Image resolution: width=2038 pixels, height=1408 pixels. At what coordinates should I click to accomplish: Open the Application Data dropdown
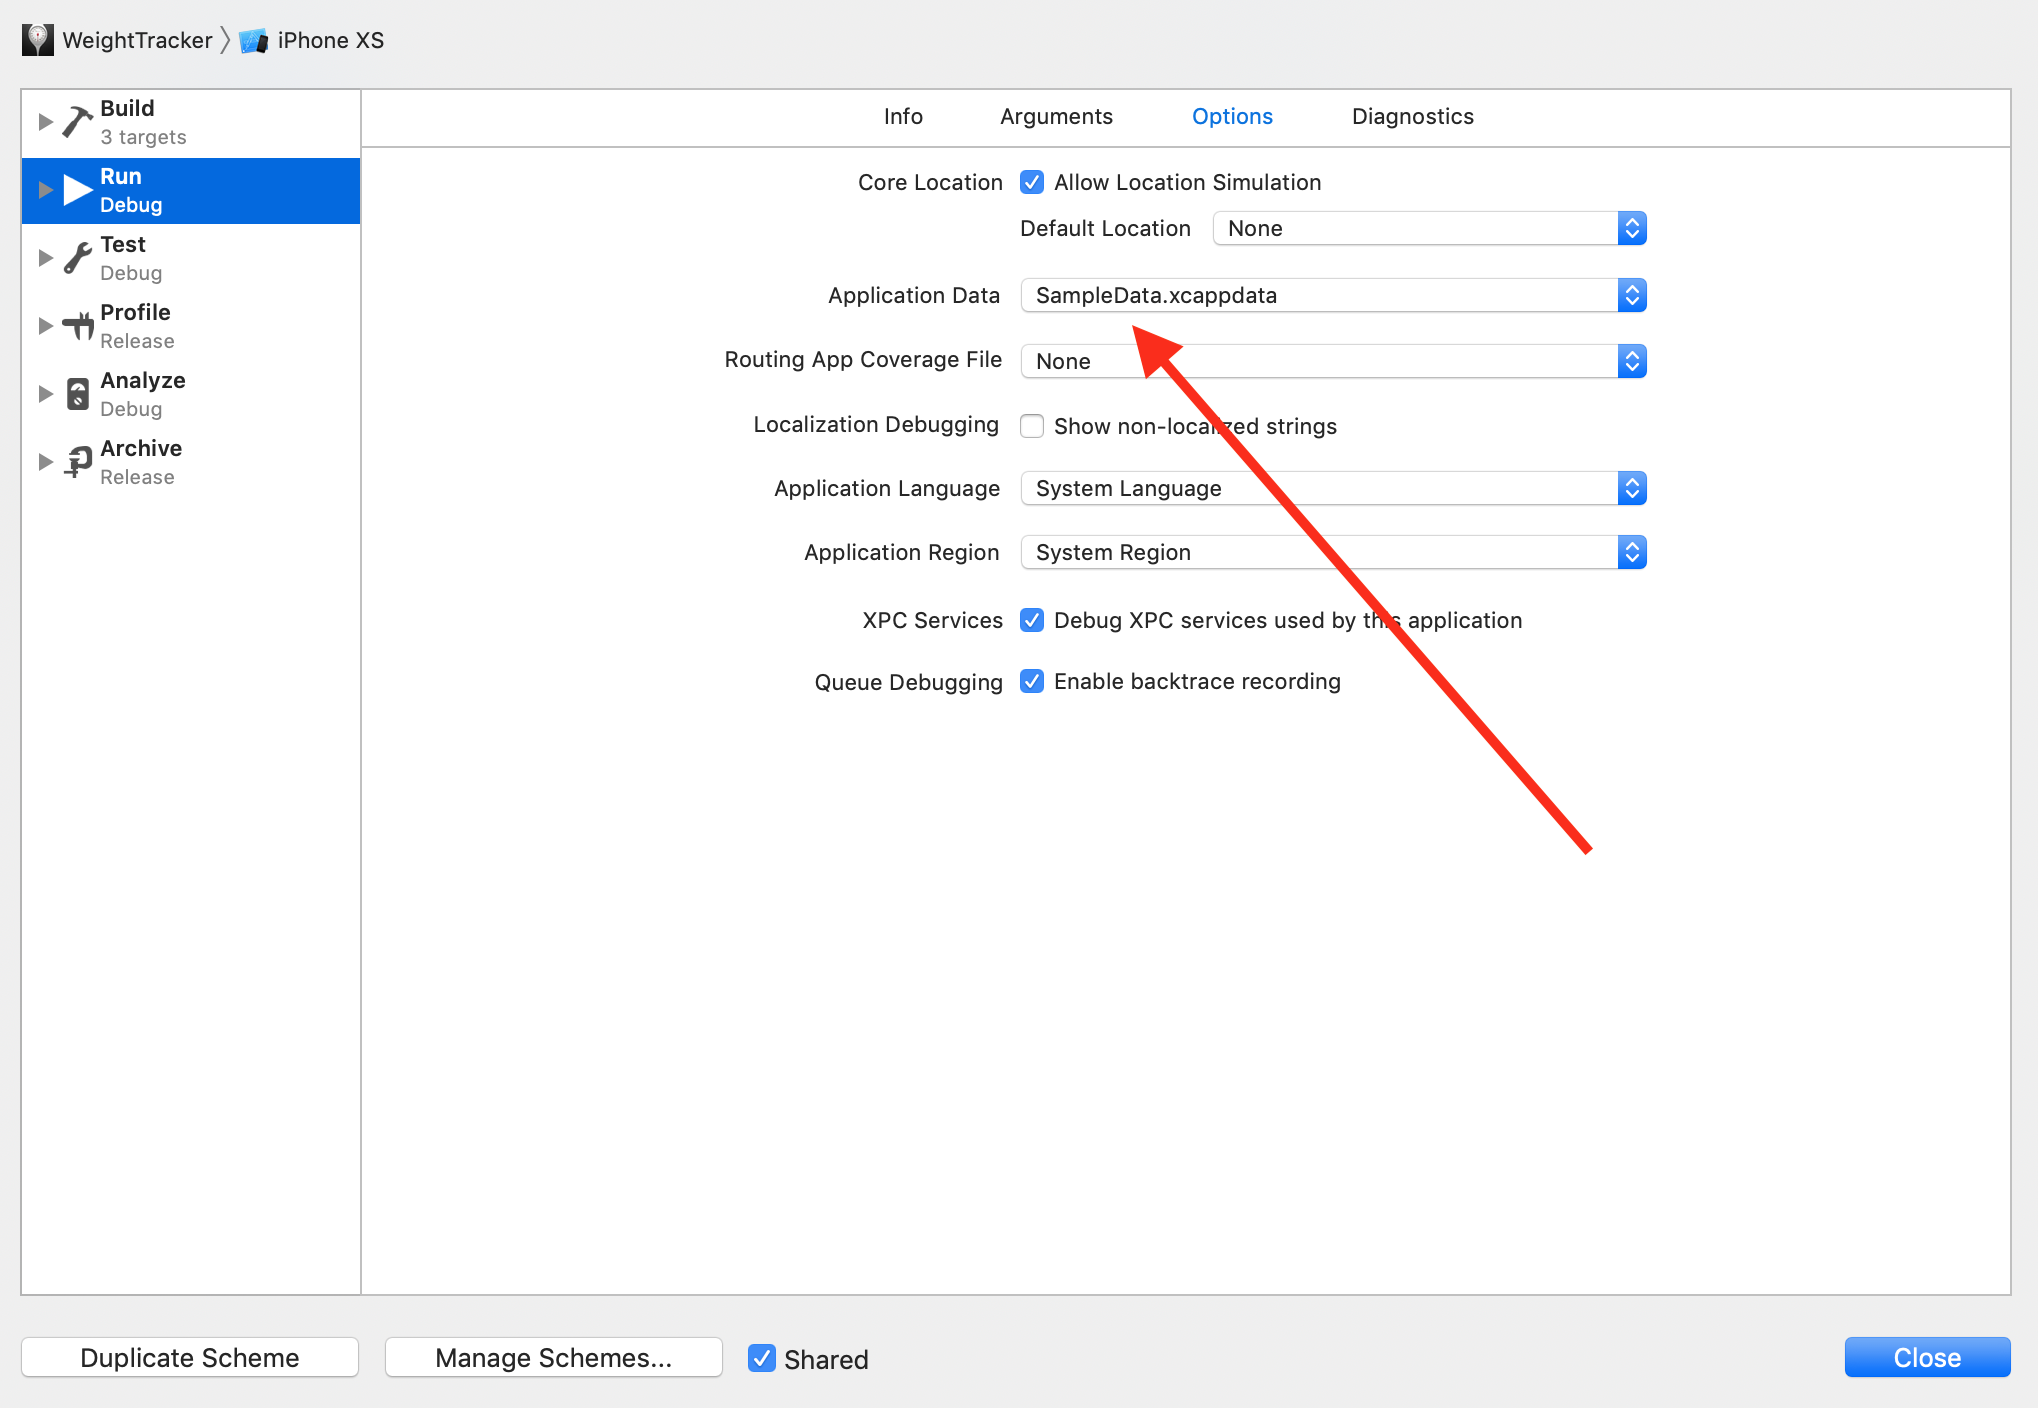tap(1333, 295)
